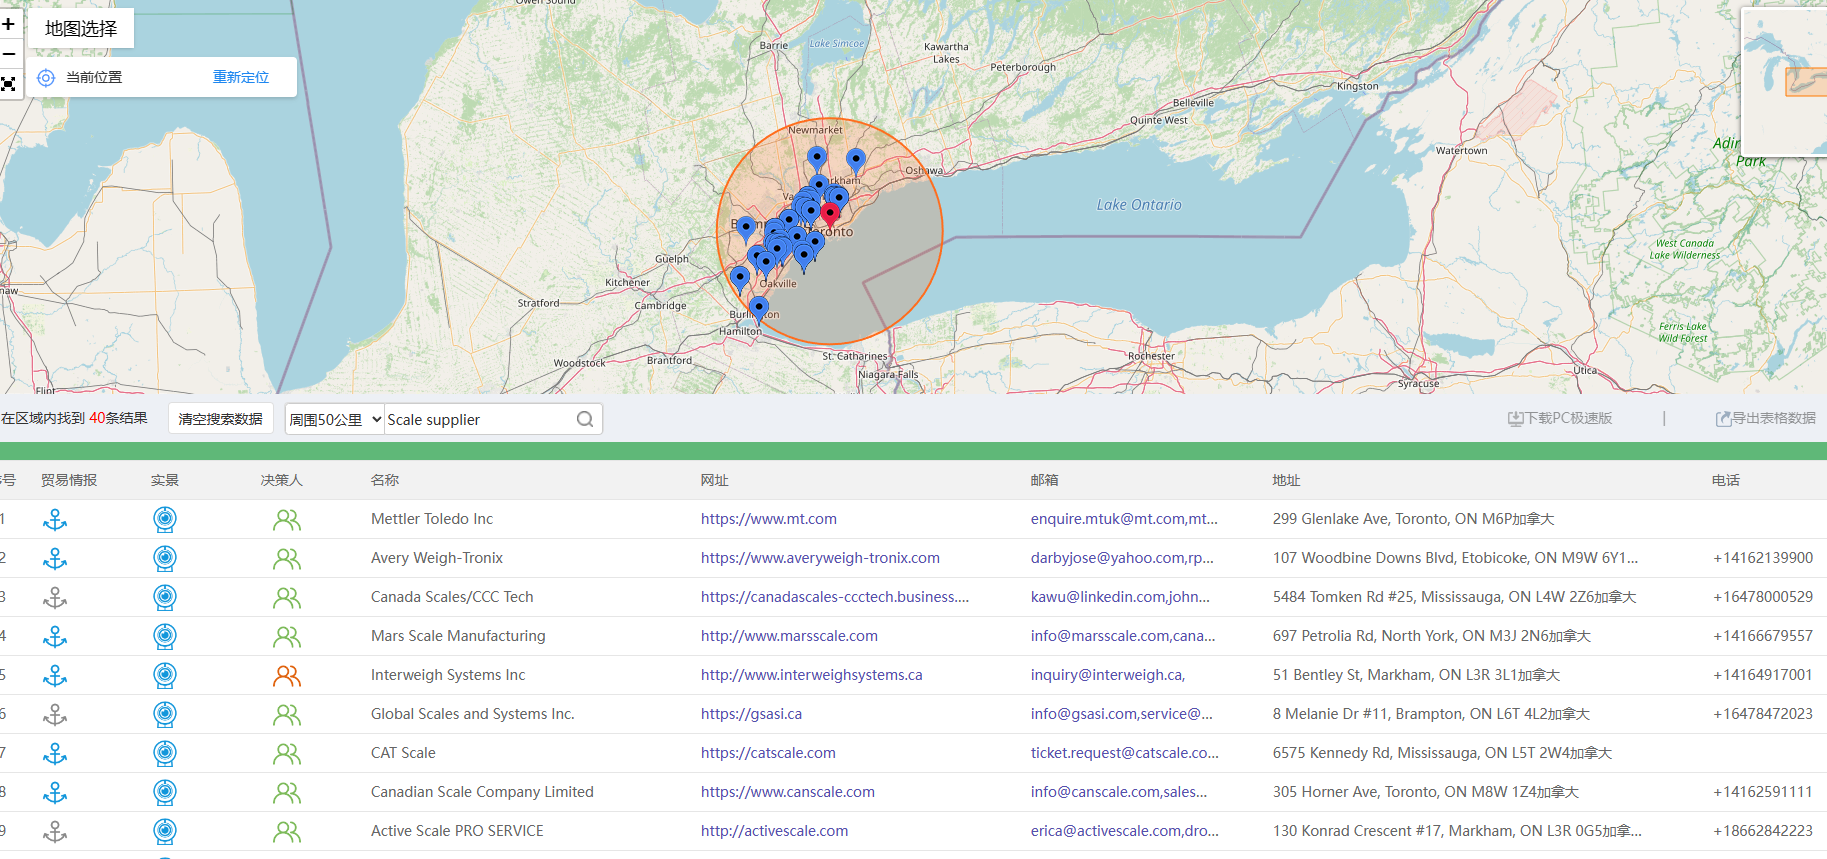This screenshot has height=859, width=1827.
Task: Toggle fullscreen map view
Action: [8, 84]
